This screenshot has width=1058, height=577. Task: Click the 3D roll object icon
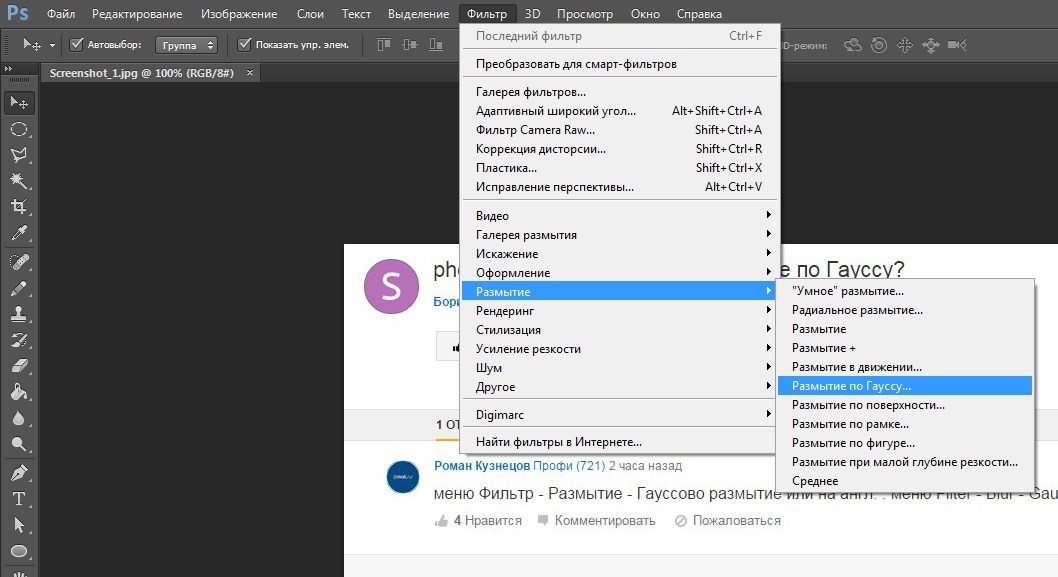tap(879, 45)
